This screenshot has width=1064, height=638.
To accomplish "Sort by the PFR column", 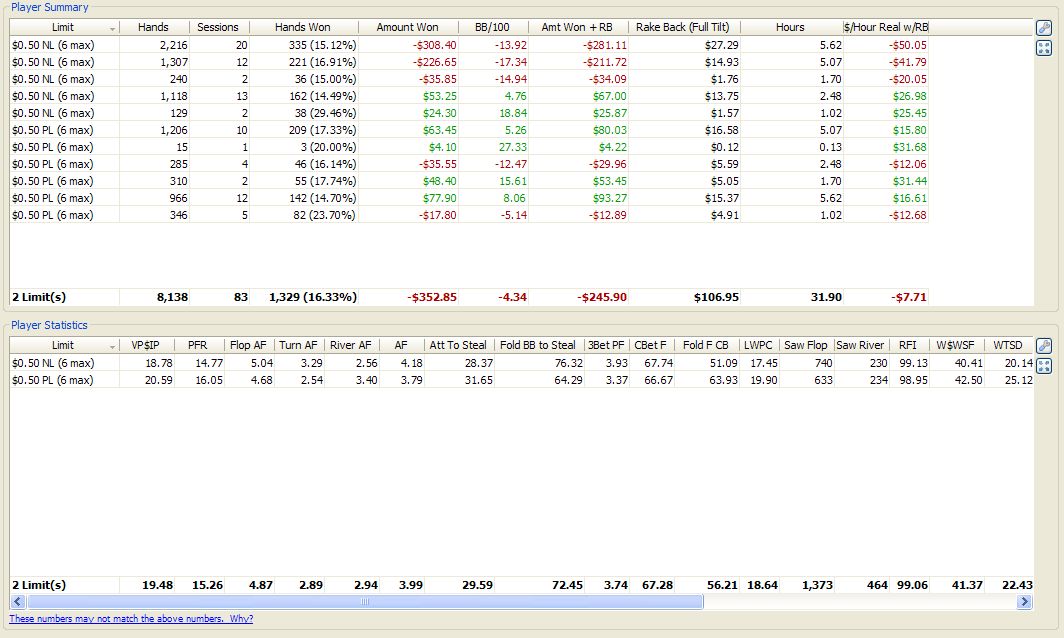I will (x=196, y=344).
